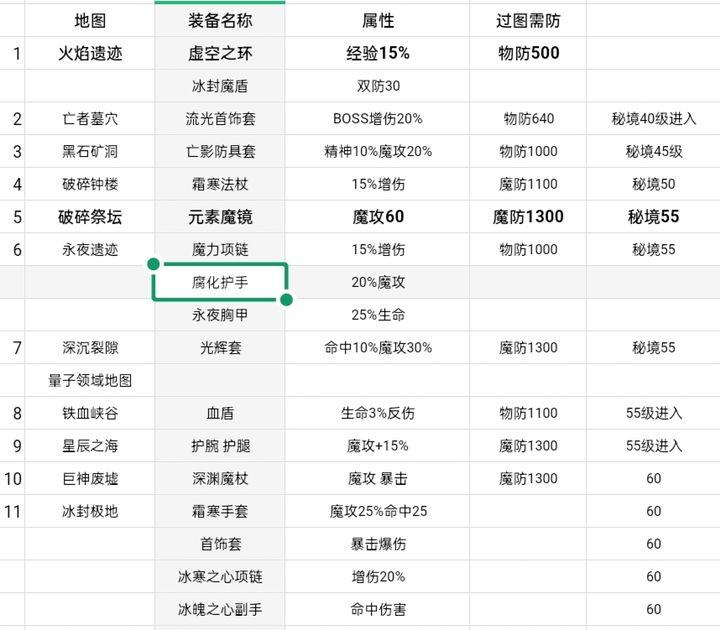Viewport: 720px width, 630px height.
Task: Click the bottom-right green selection handle
Action: 287,300
